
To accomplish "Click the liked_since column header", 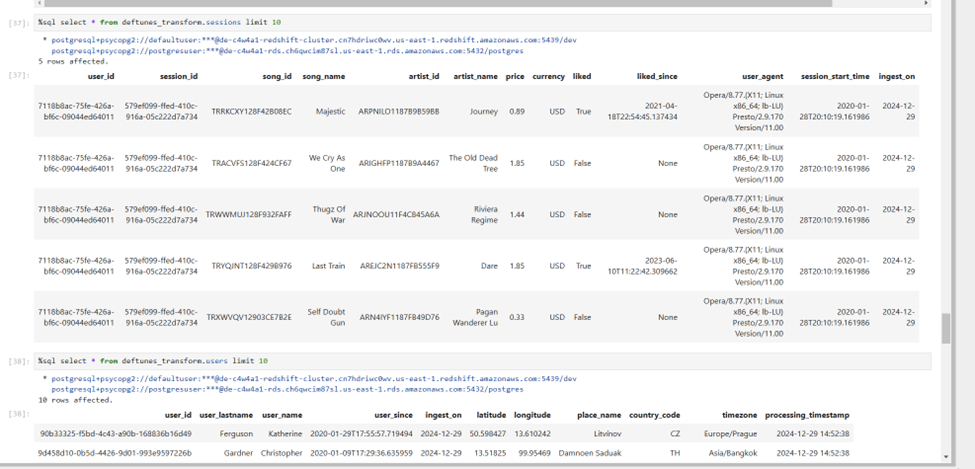I will pos(657,76).
